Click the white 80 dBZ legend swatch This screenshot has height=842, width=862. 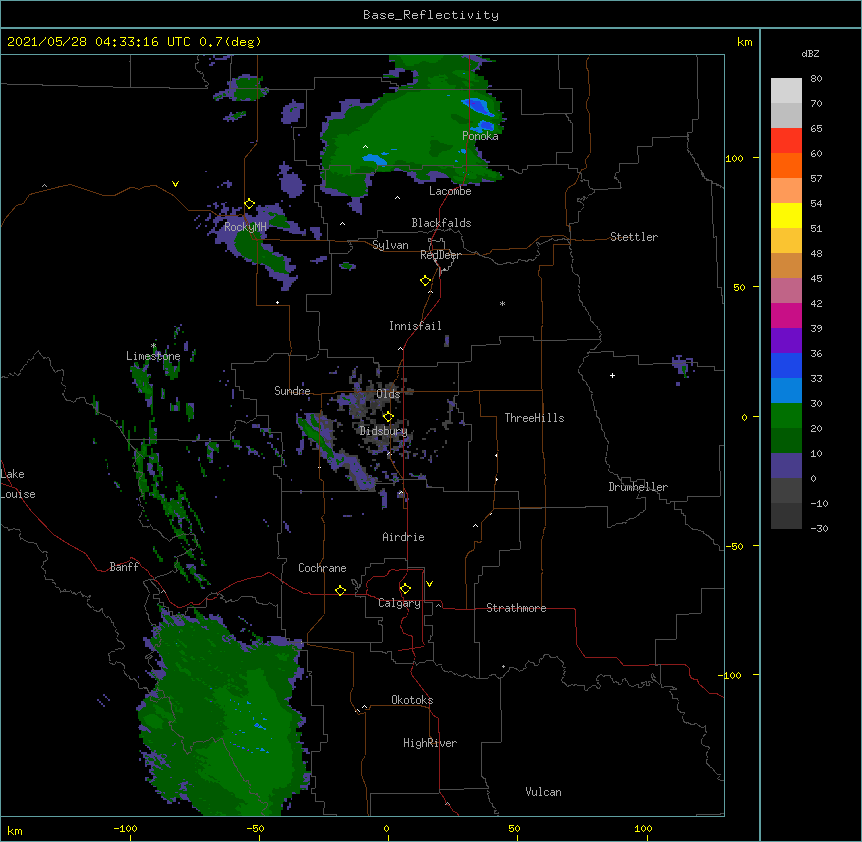[786, 90]
